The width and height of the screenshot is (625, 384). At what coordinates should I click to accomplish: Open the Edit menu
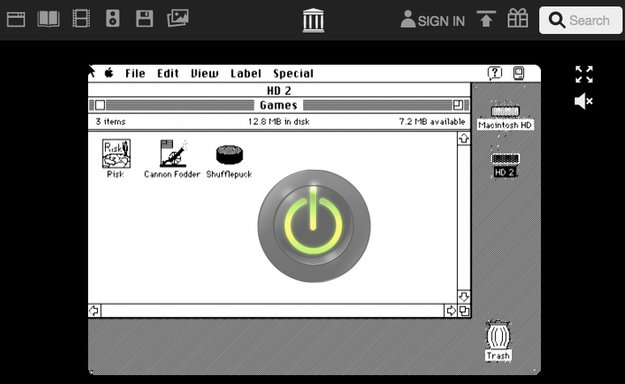168,73
